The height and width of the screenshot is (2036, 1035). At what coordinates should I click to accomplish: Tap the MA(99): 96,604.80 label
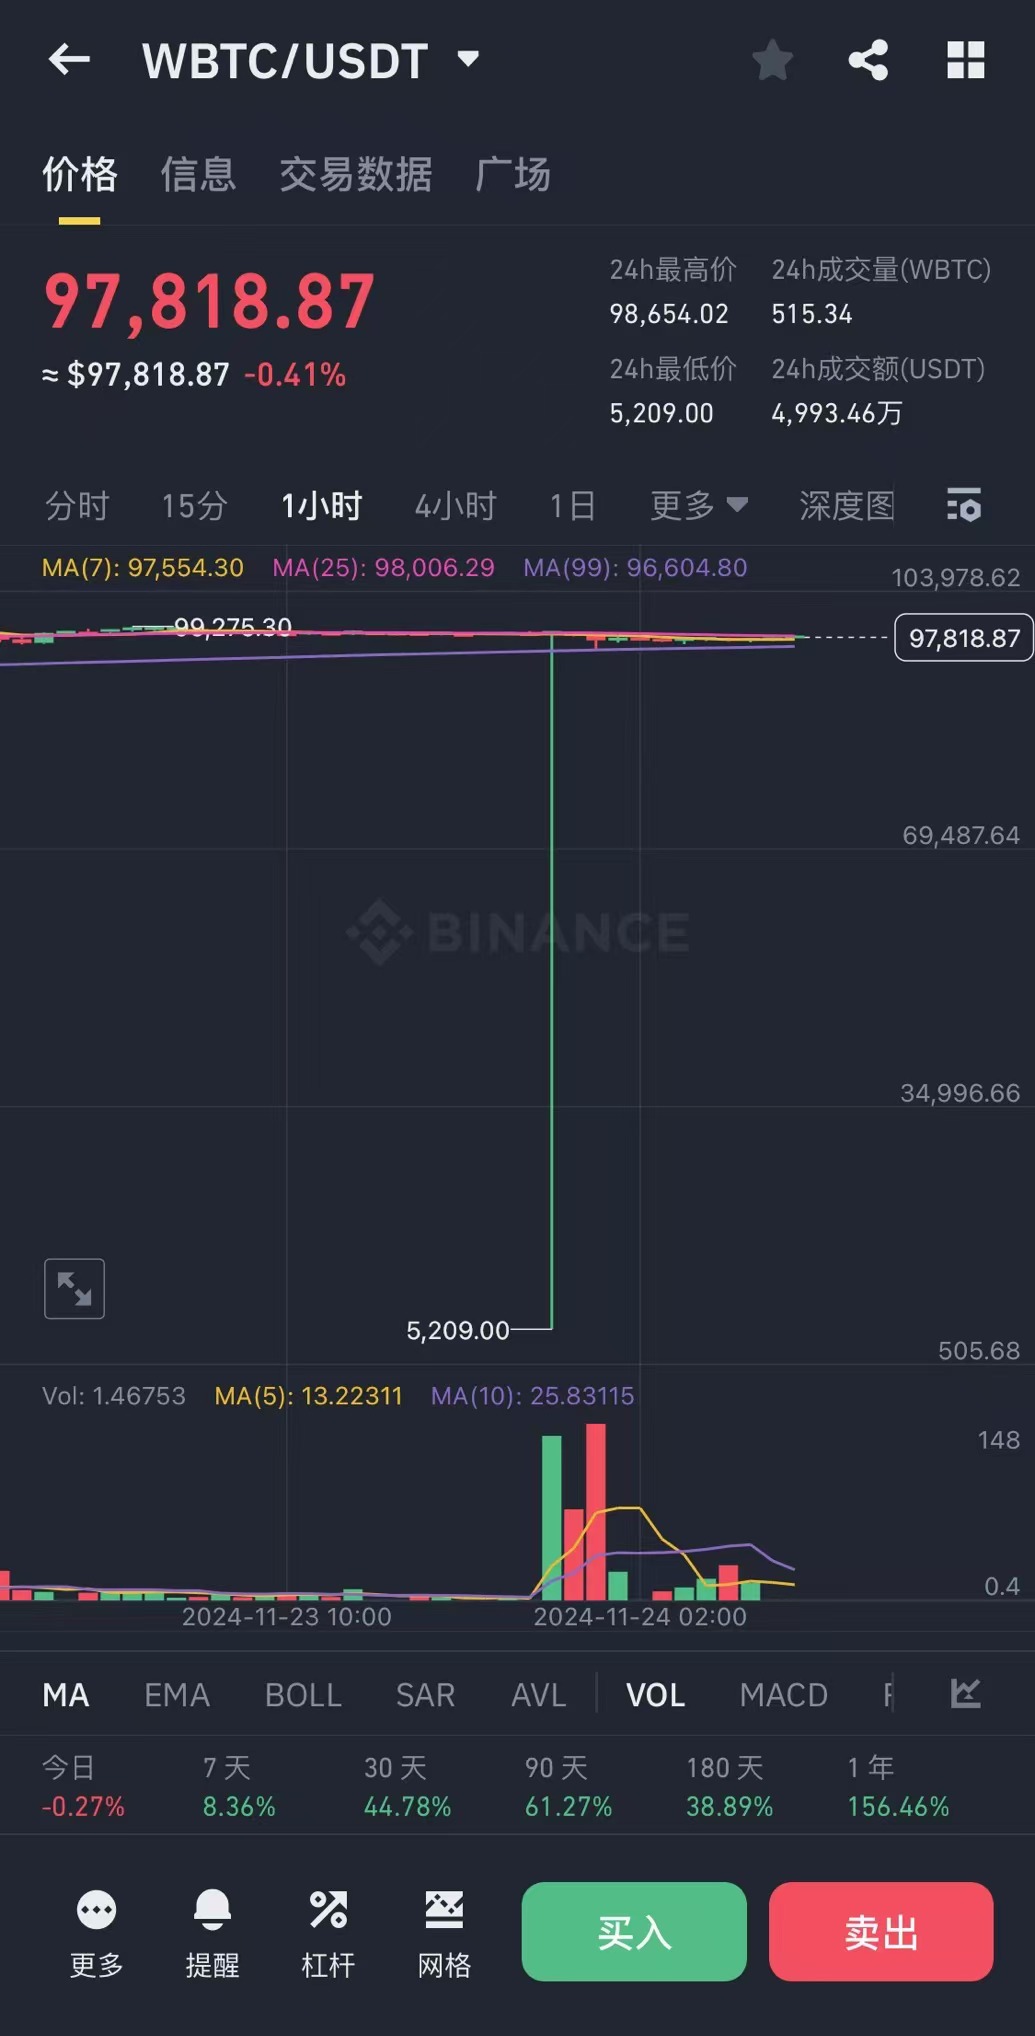click(636, 568)
